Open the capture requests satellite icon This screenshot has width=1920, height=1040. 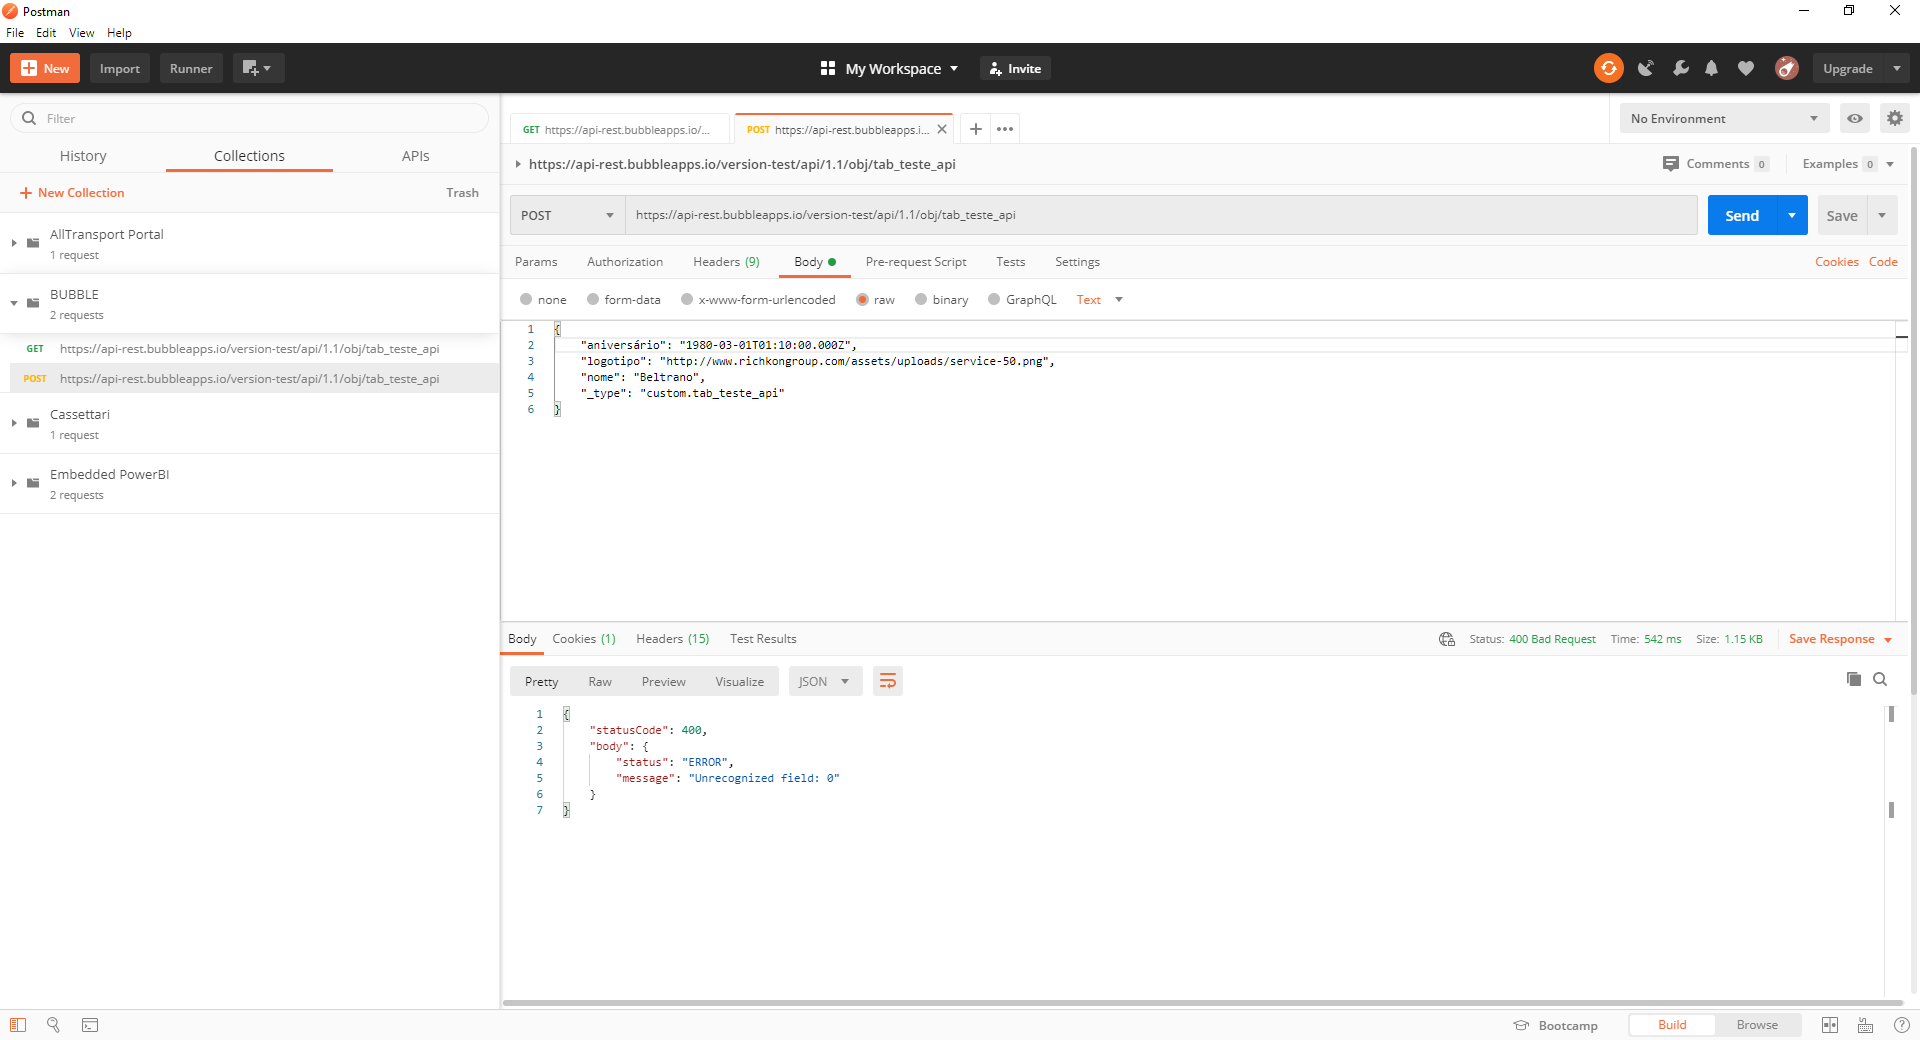(1645, 68)
